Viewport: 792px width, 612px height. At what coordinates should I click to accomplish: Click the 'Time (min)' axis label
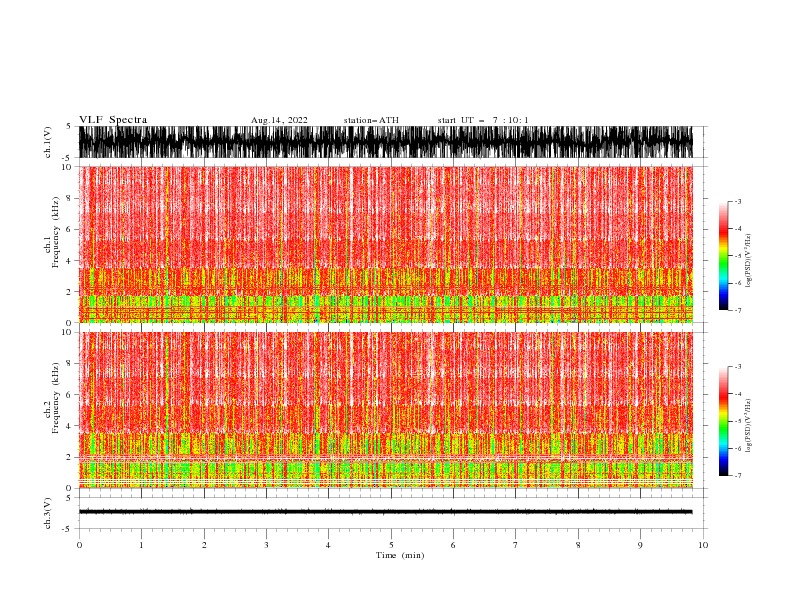[x=400, y=555]
